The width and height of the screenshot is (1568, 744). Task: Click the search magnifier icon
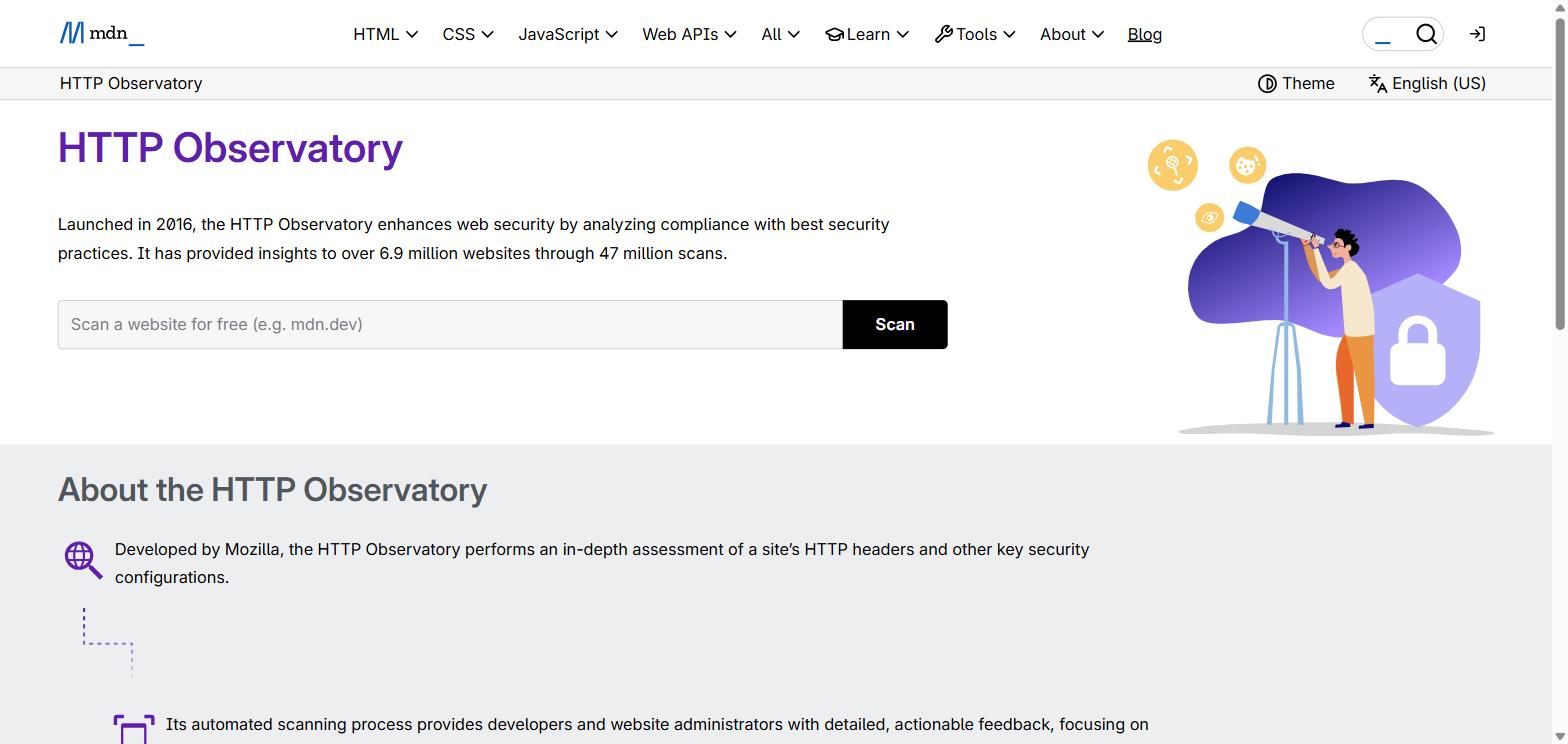click(x=1426, y=34)
